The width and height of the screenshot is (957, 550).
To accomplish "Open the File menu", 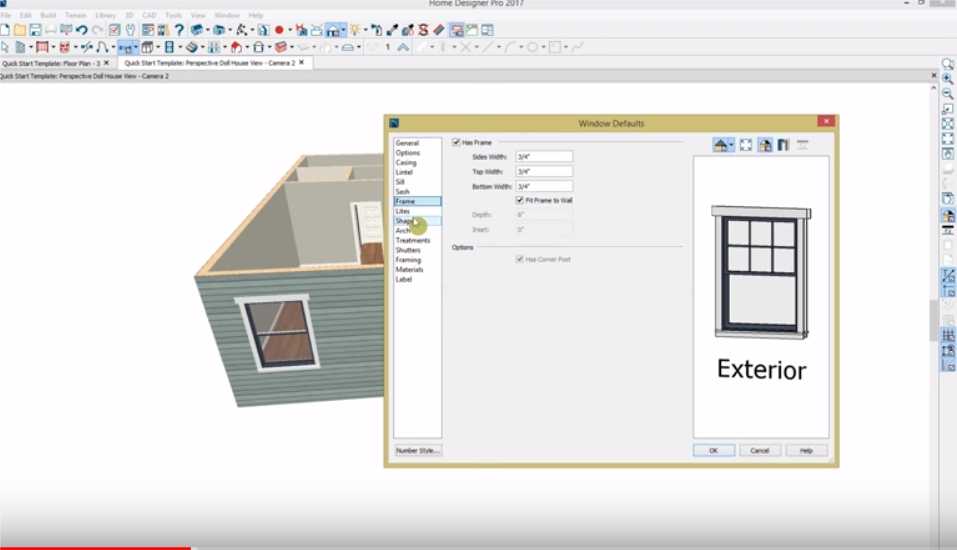I will (6, 15).
